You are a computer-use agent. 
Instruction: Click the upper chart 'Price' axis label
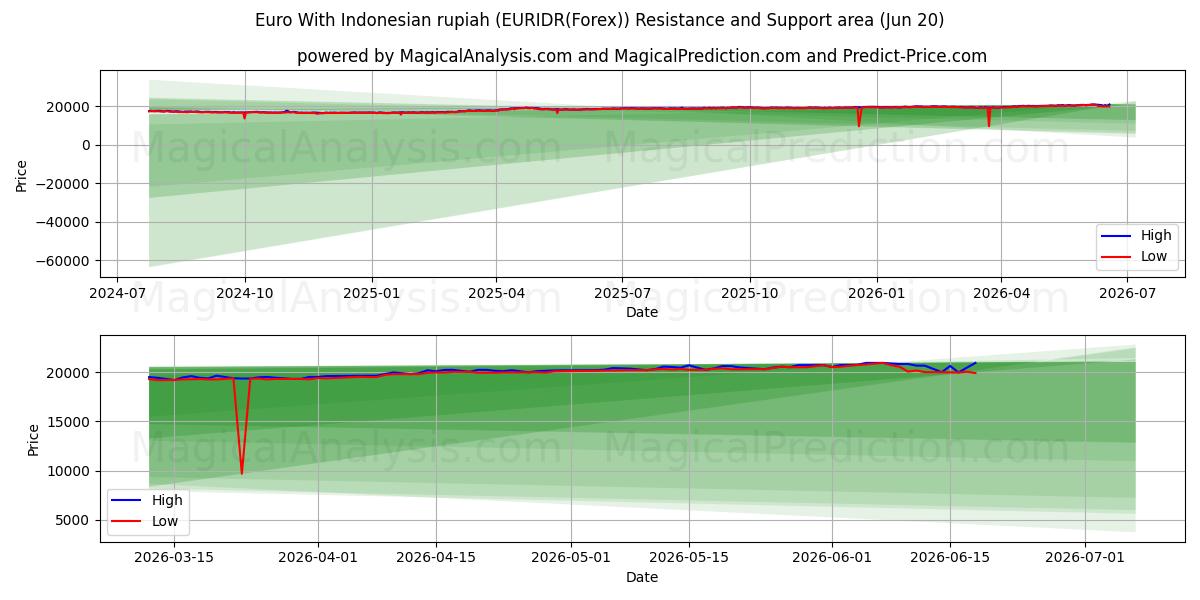[22, 174]
